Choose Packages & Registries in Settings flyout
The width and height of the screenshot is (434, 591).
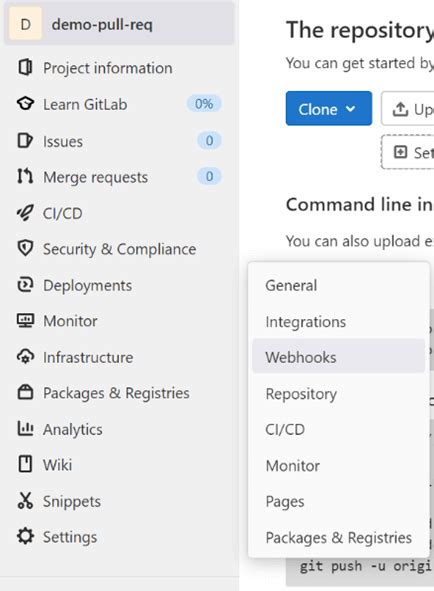339,538
